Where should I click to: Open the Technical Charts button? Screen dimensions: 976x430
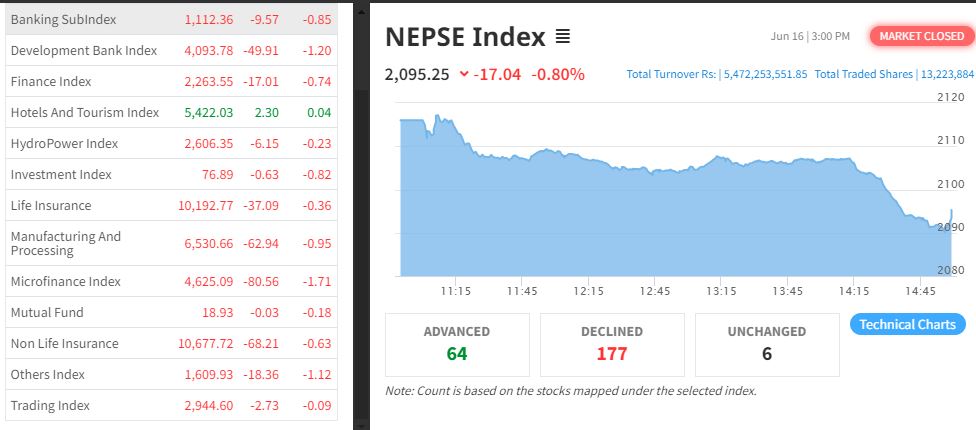pyautogui.click(x=907, y=324)
